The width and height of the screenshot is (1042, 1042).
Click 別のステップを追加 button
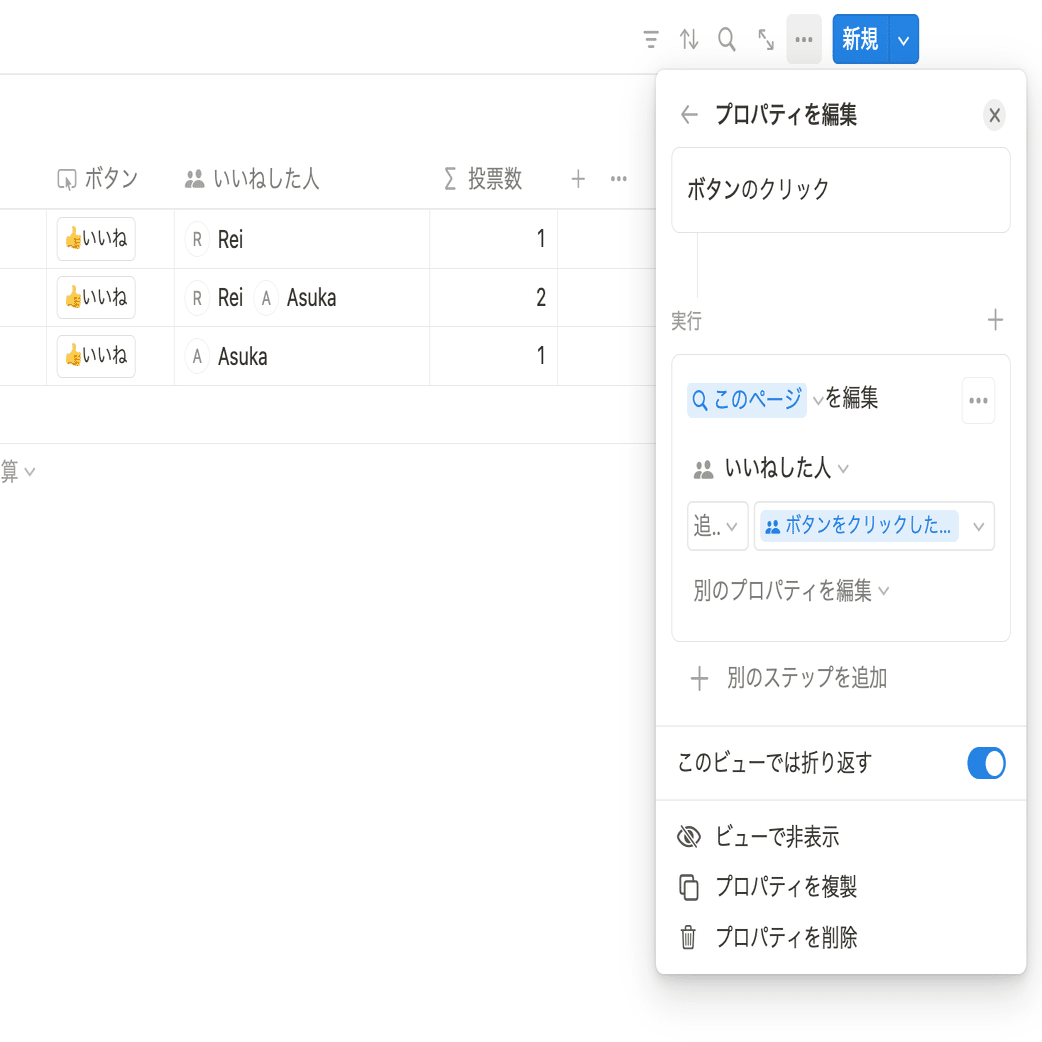pyautogui.click(x=789, y=678)
